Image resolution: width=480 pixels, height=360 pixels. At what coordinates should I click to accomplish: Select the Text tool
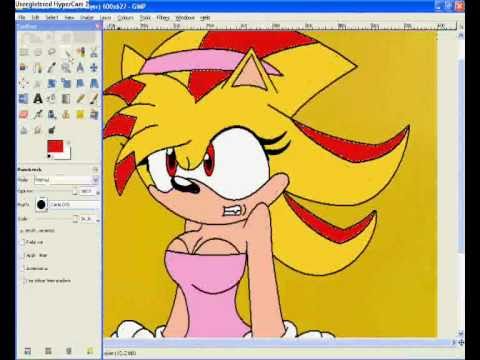click(x=38, y=99)
